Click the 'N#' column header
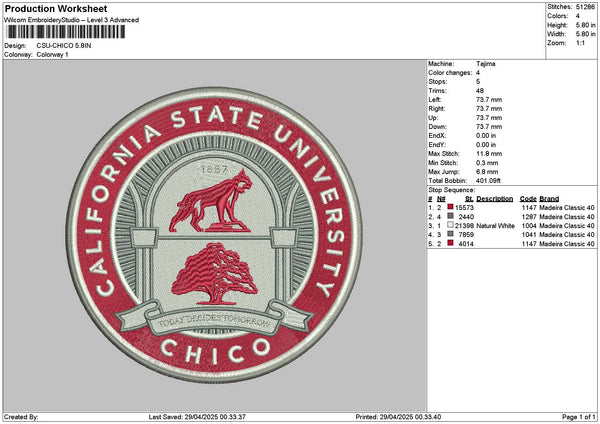 pos(441,199)
